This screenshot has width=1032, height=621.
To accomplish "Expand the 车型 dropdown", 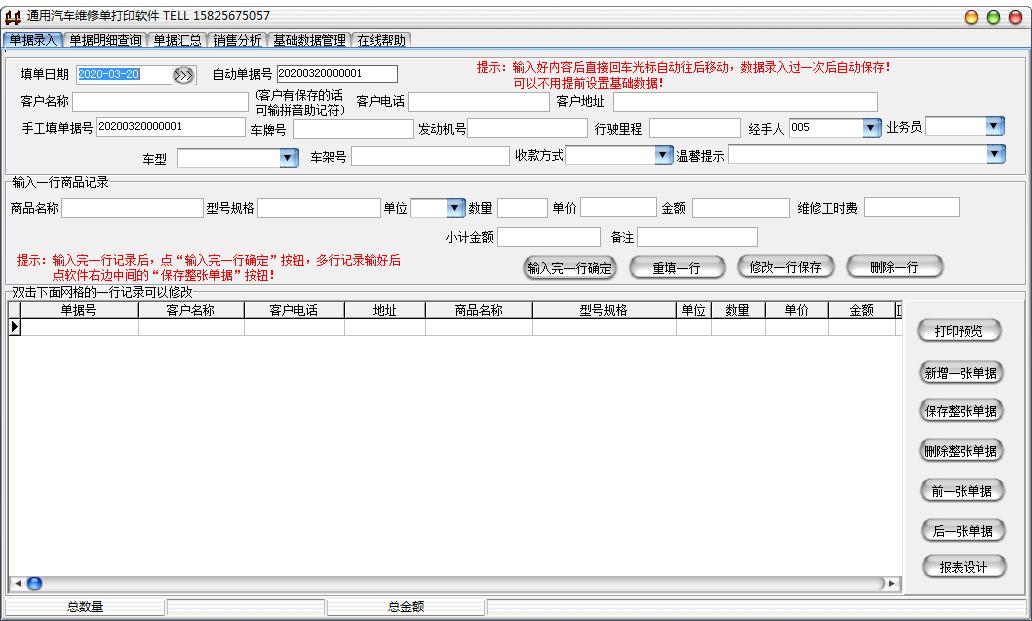I will coord(288,158).
